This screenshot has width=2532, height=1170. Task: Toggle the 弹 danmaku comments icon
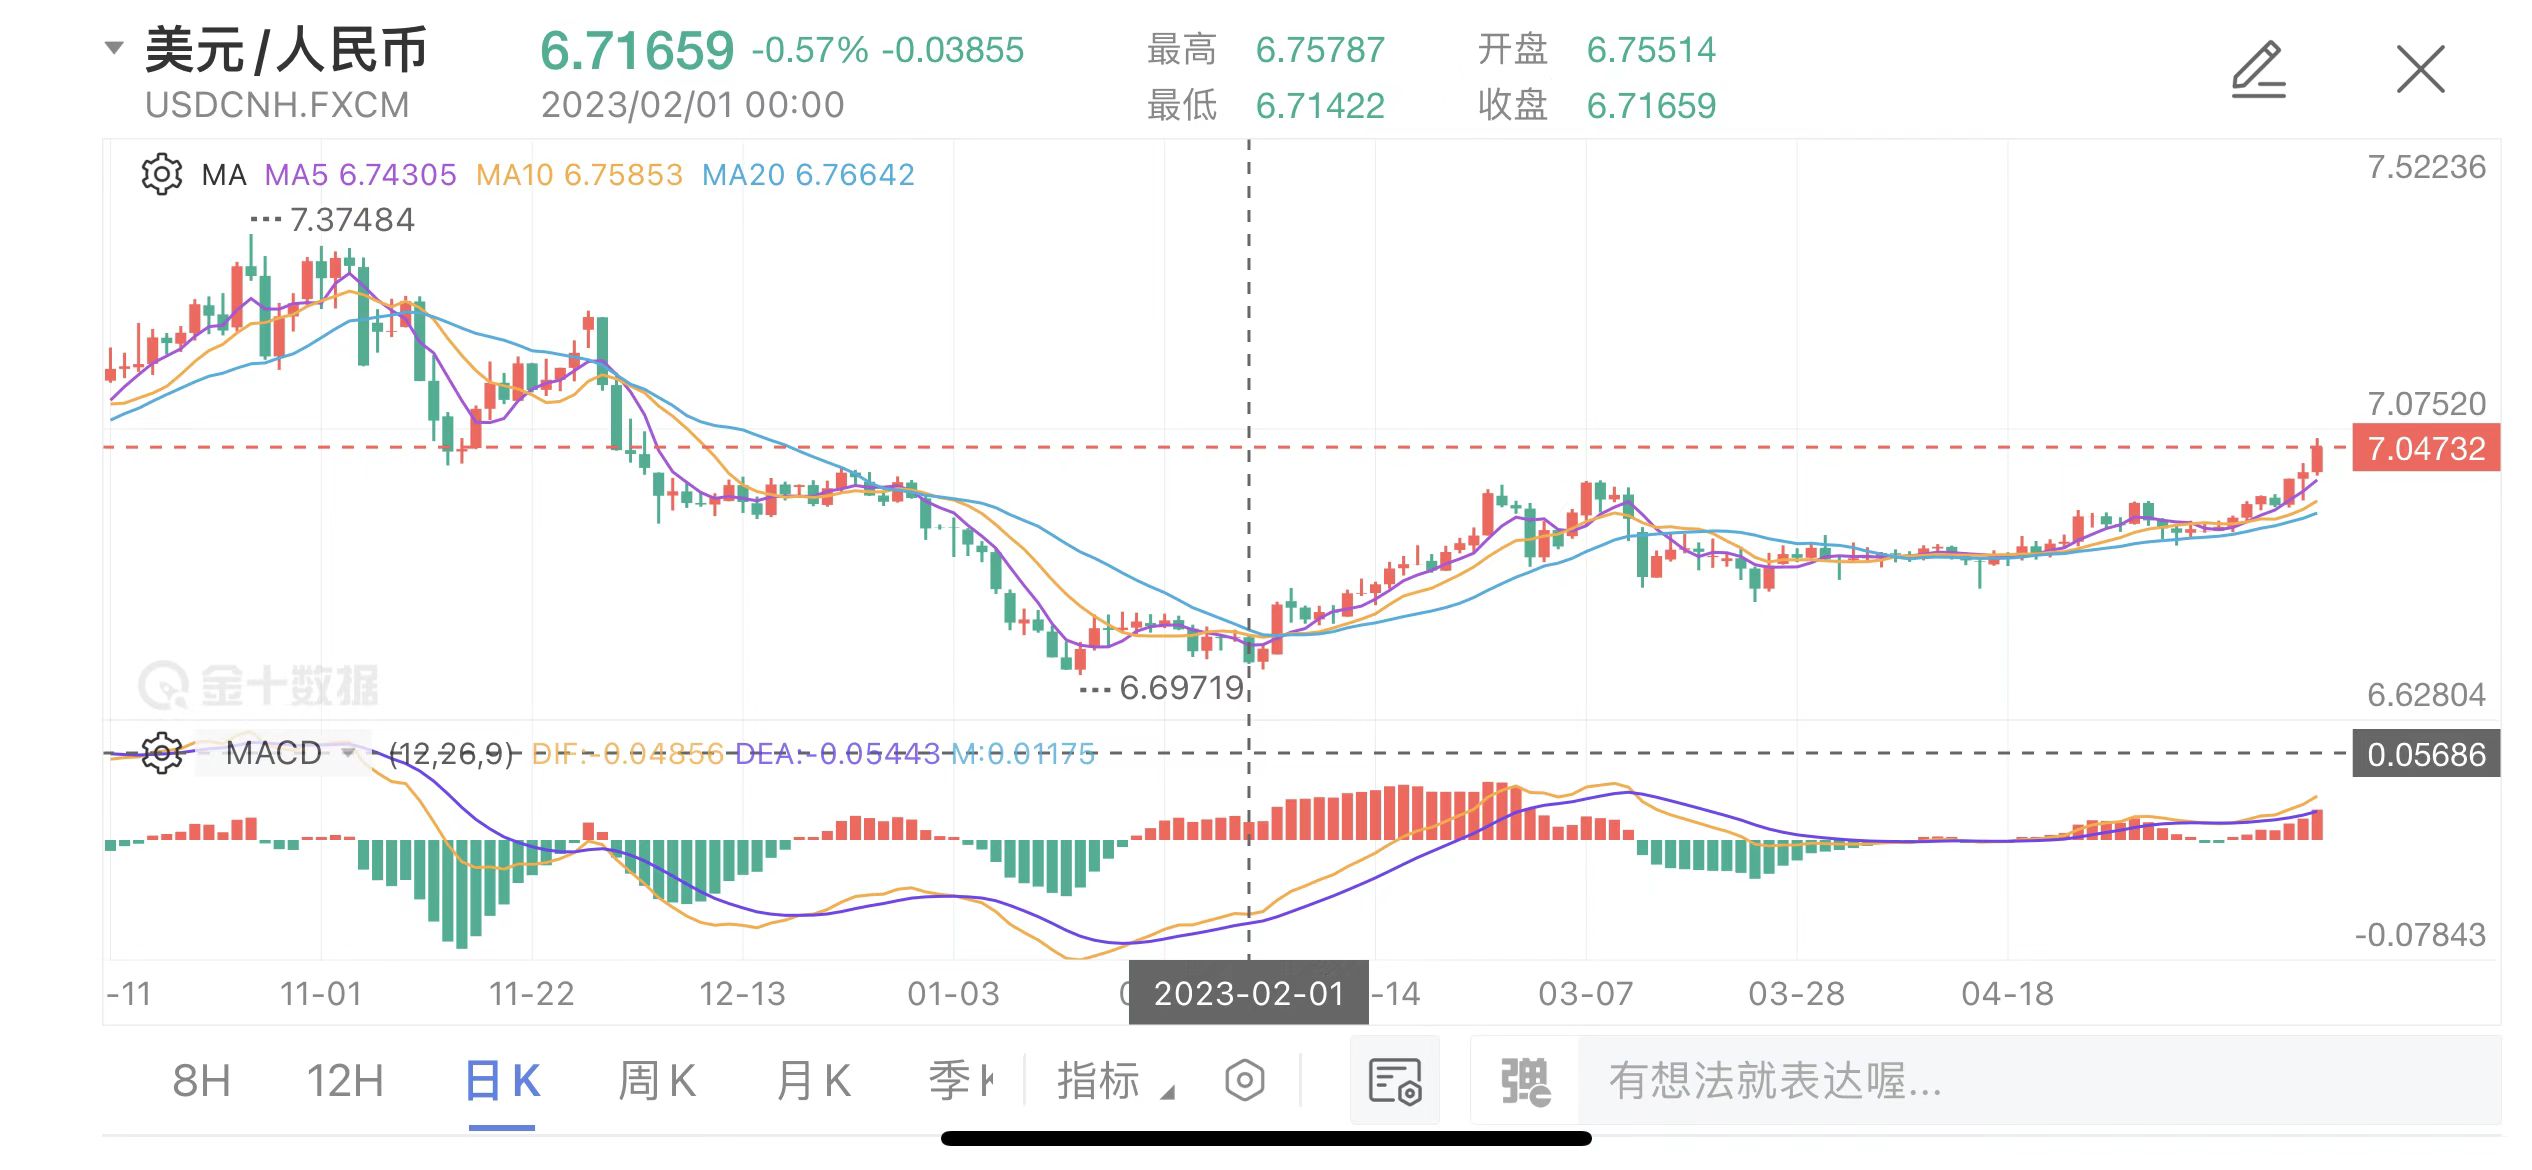click(1524, 1081)
